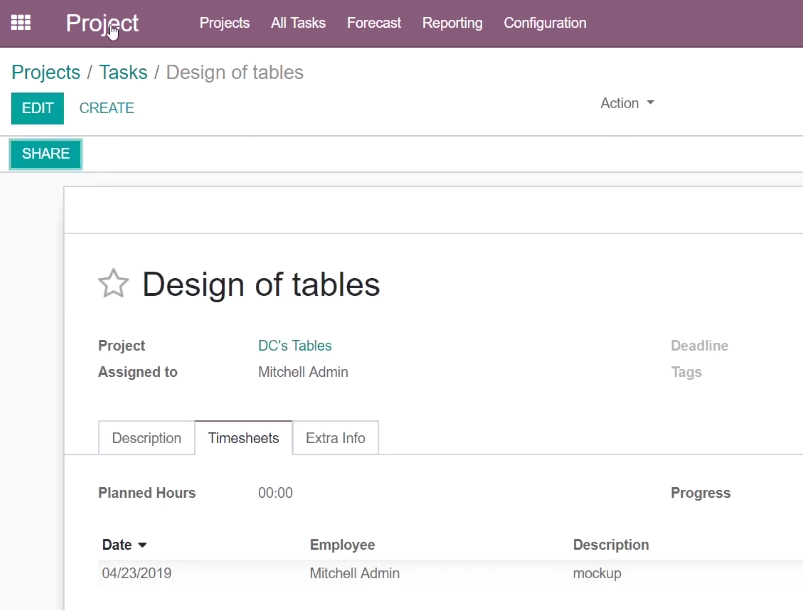
Task: Select the Timesheets tab
Action: point(243,438)
